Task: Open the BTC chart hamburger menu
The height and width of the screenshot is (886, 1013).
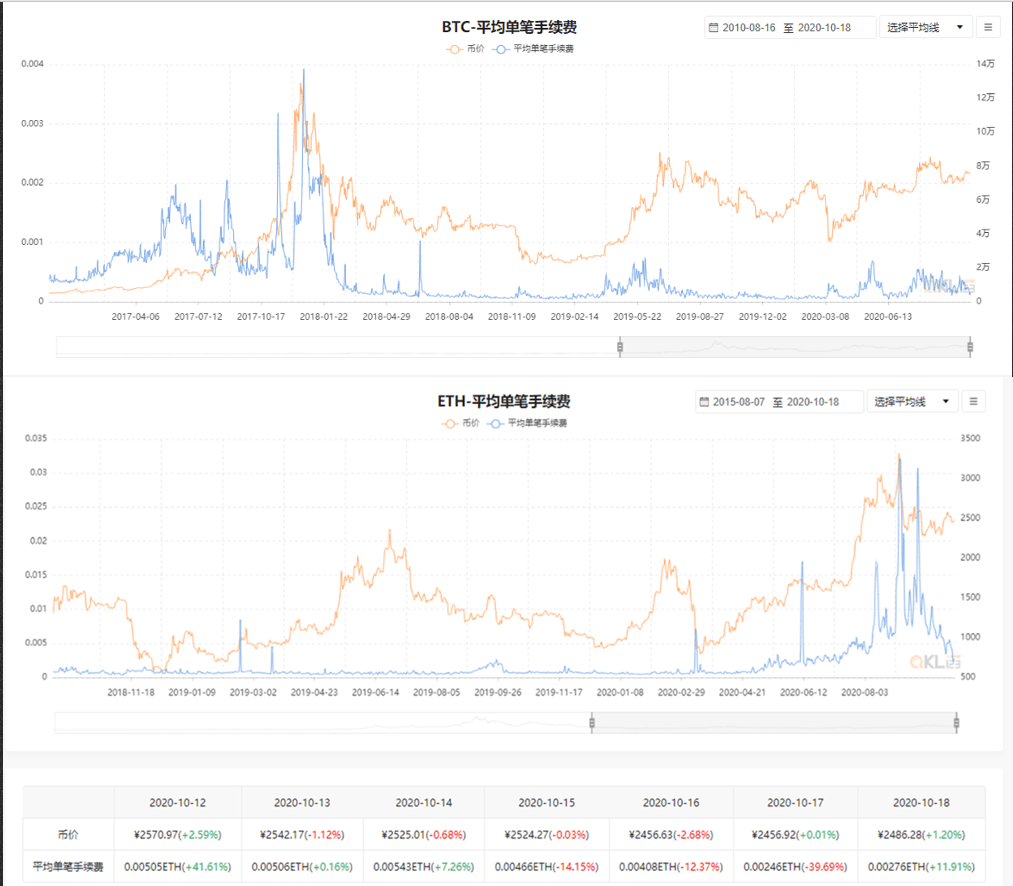Action: pyautogui.click(x=988, y=28)
